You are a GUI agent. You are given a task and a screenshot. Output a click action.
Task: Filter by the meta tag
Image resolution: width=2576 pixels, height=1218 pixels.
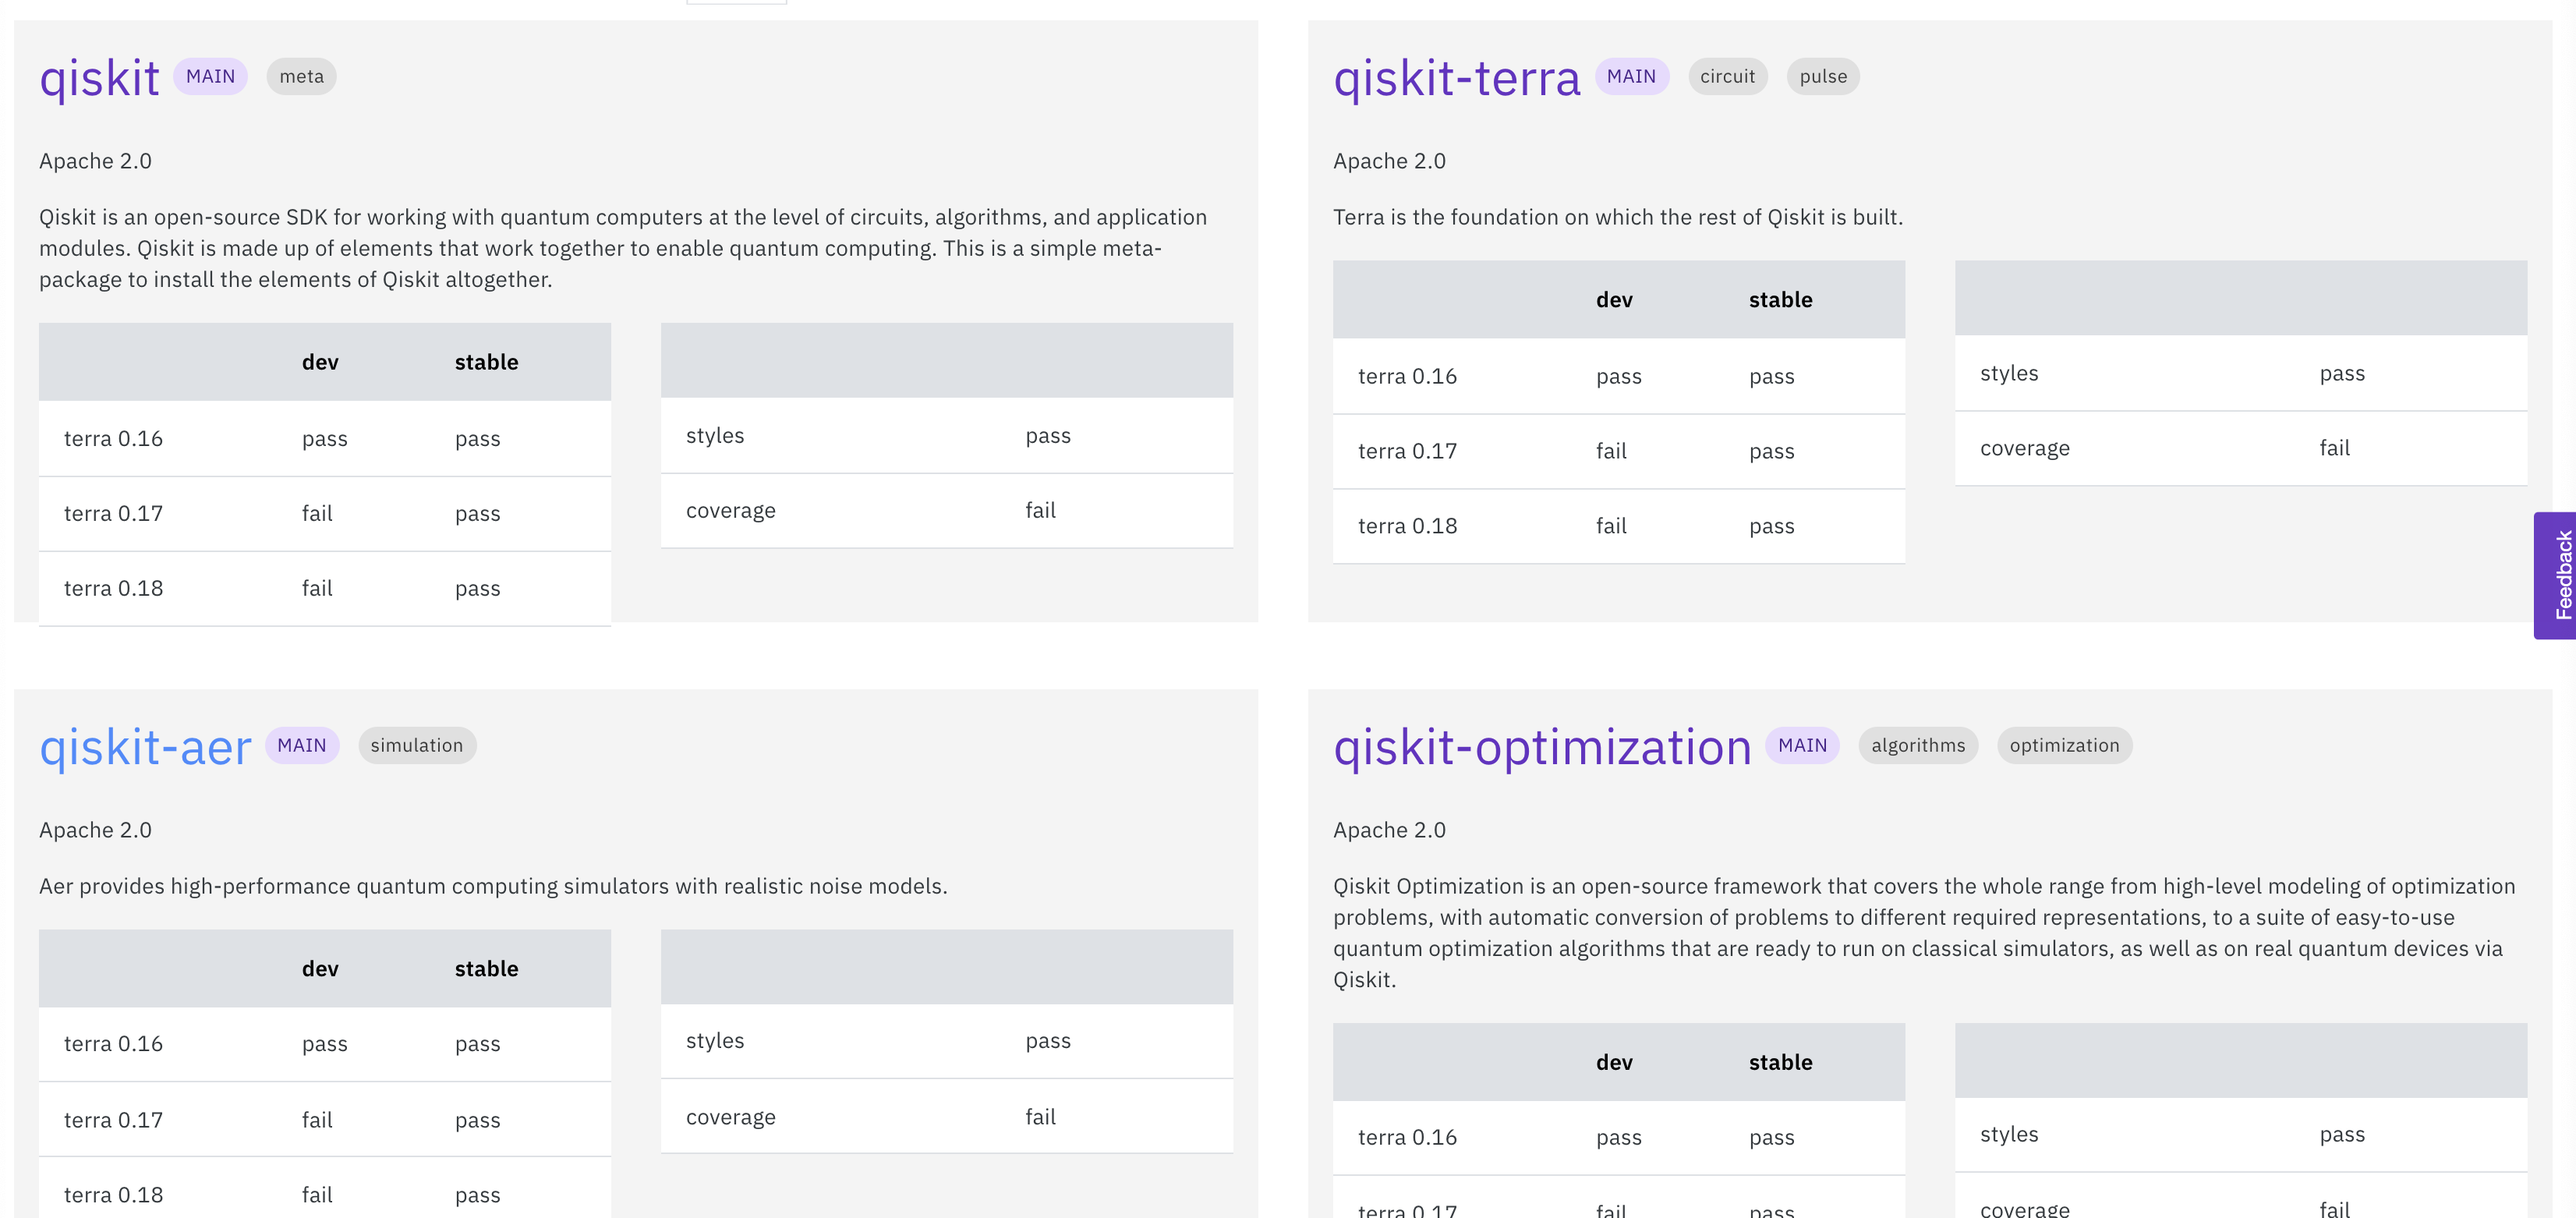click(301, 76)
